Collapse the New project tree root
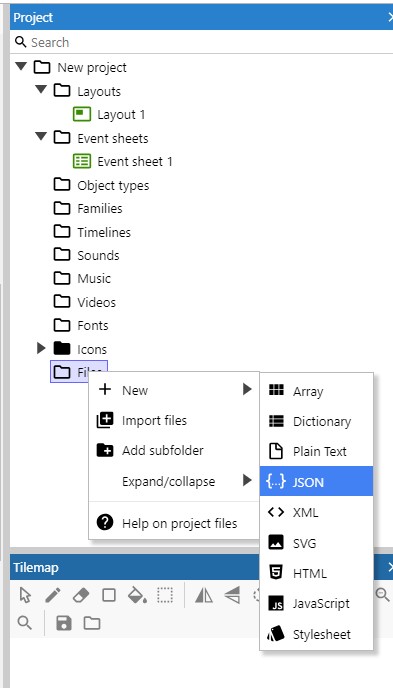Image resolution: width=393 pixels, height=688 pixels. [21, 66]
